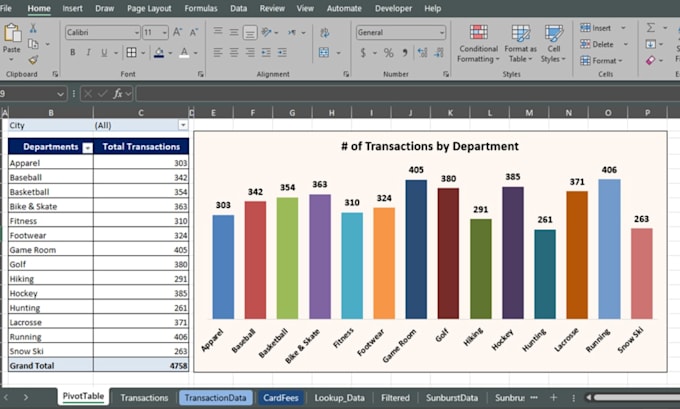Image resolution: width=680 pixels, height=409 pixels.
Task: Apply the Fill Color bucket
Action: (159, 53)
